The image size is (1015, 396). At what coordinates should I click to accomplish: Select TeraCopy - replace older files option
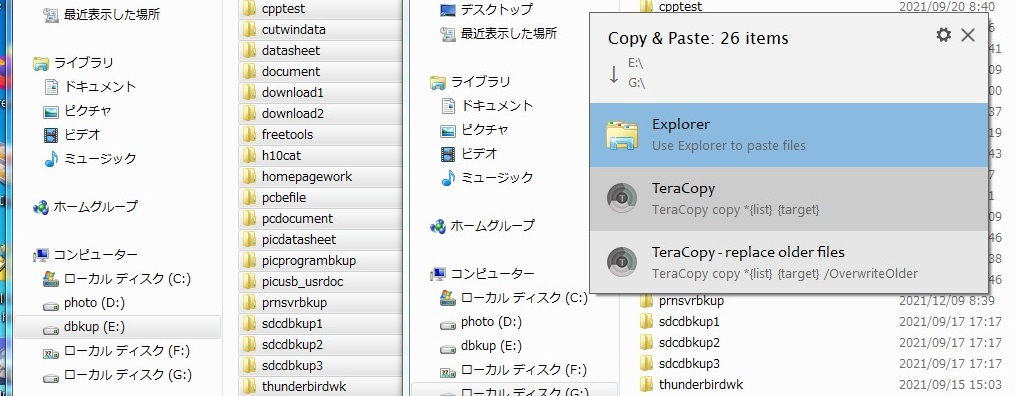[x=789, y=262]
